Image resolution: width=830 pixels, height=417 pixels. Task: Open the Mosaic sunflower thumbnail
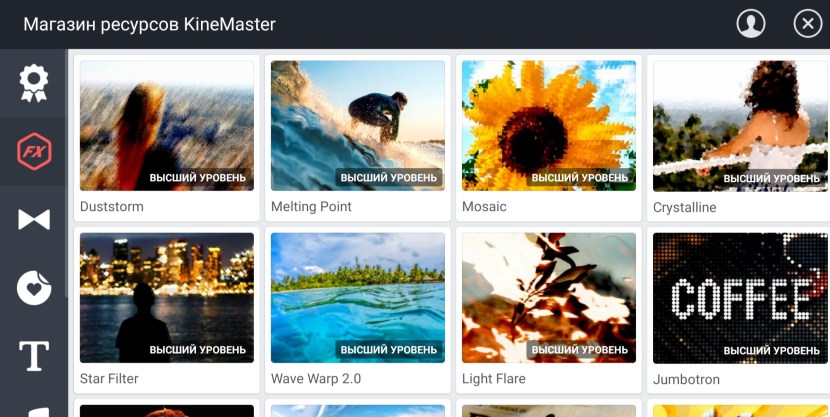point(549,125)
